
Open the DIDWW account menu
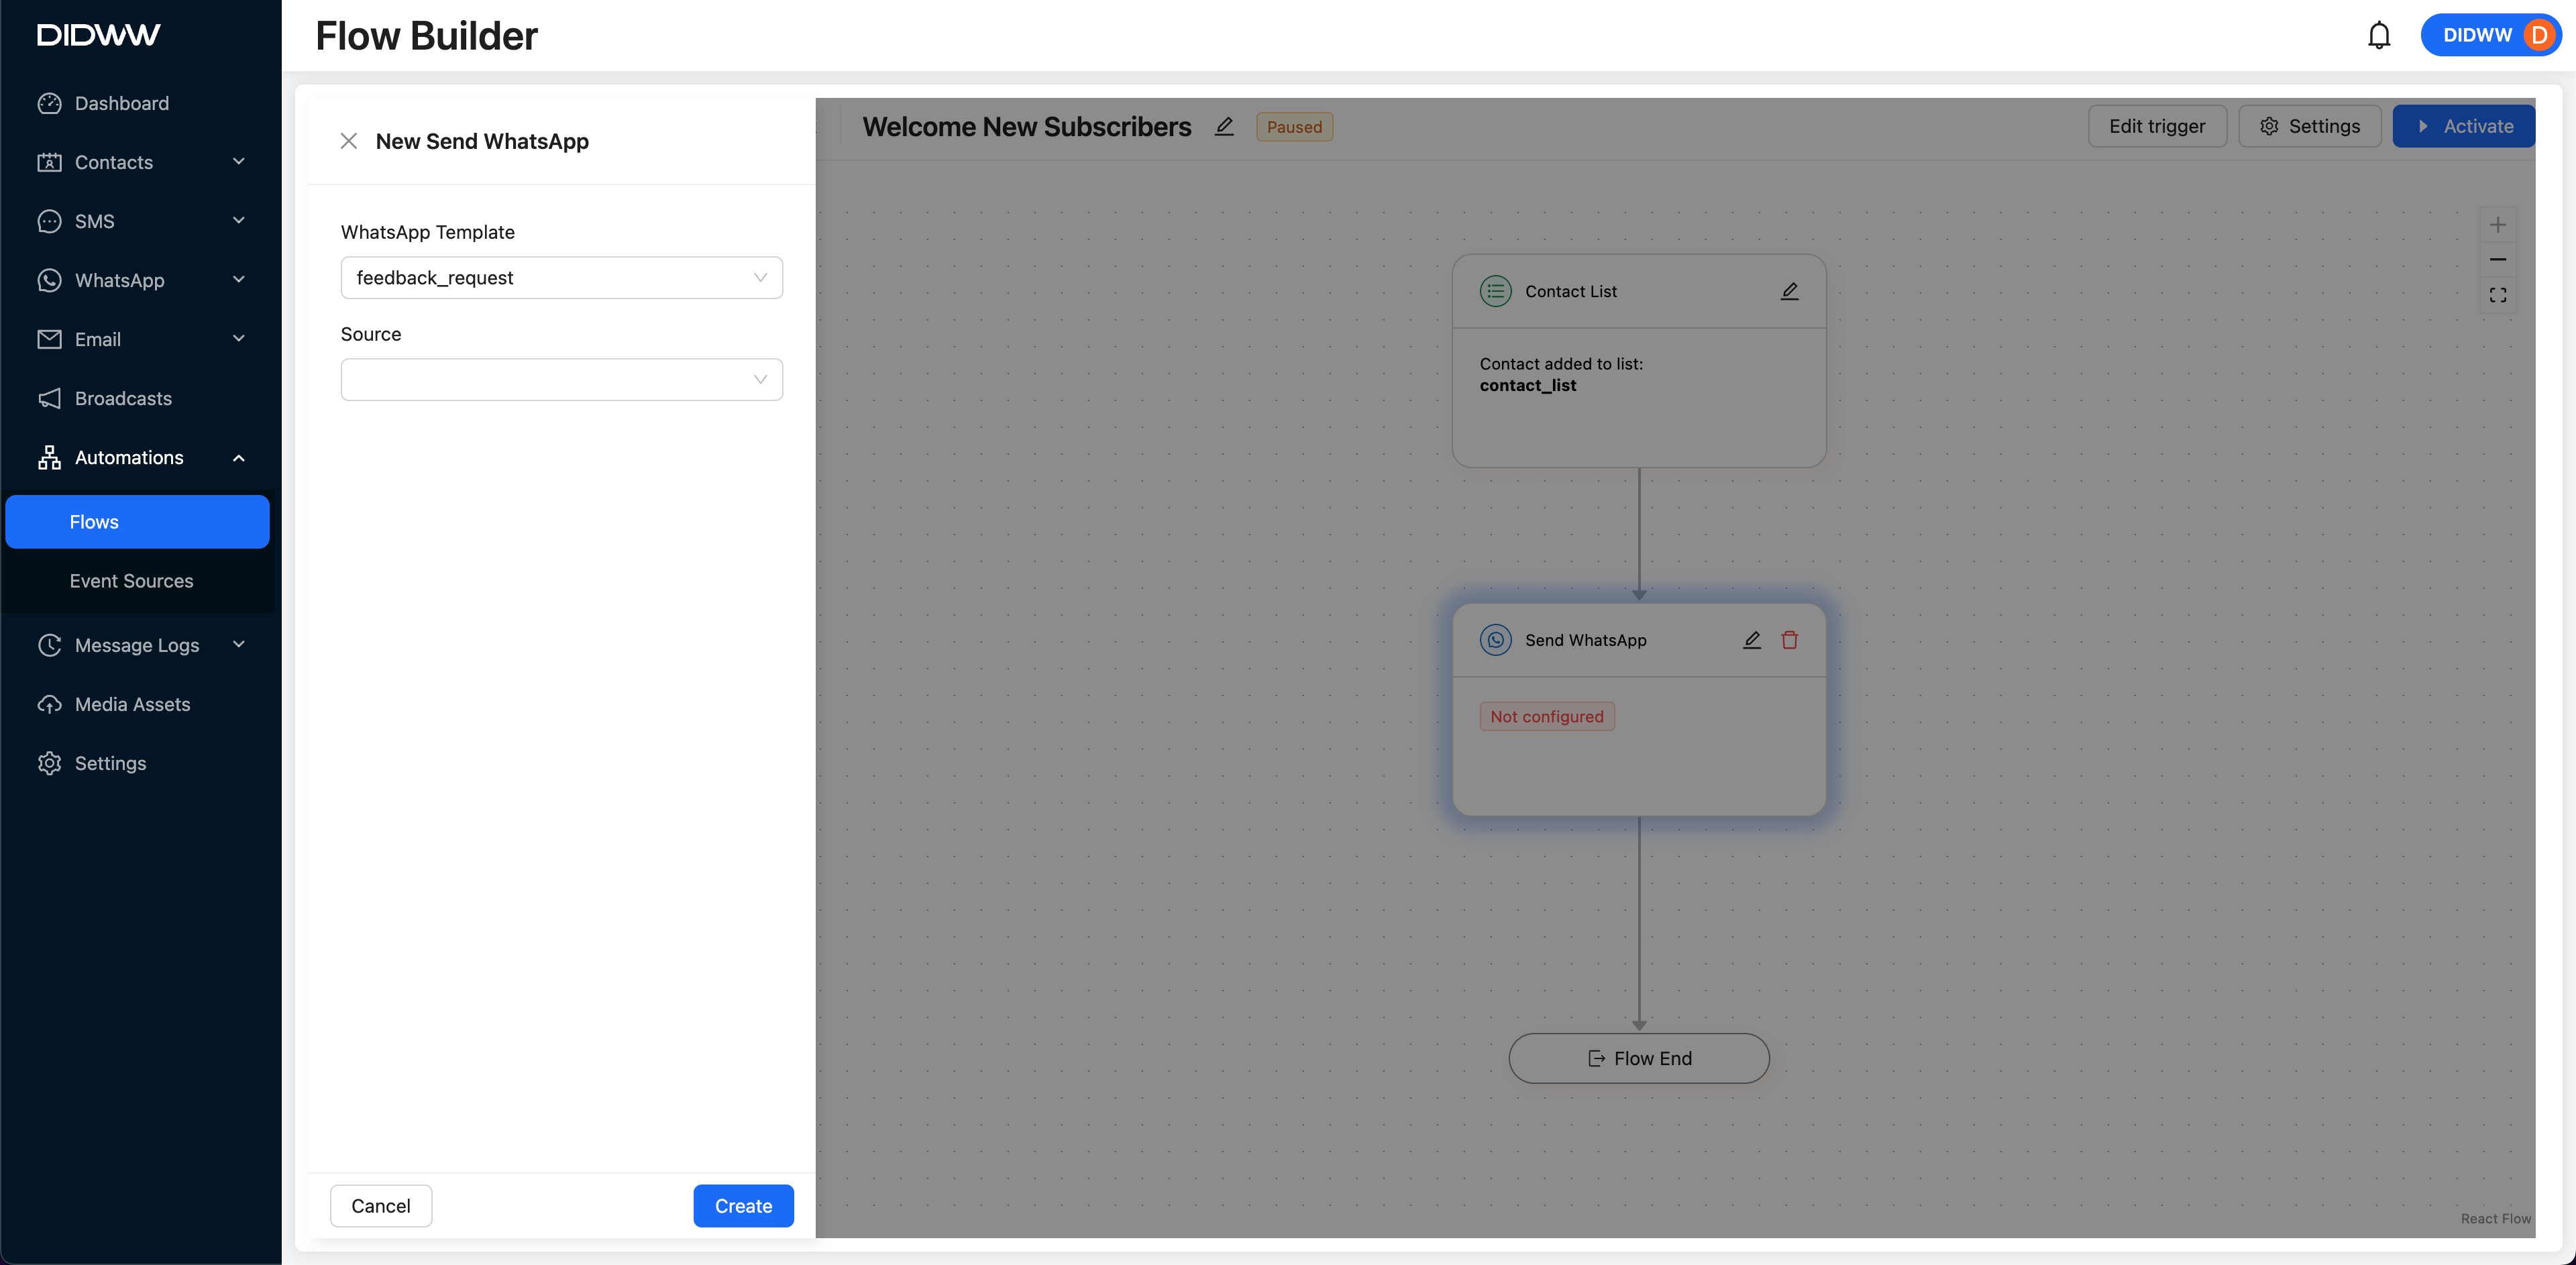pyautogui.click(x=2490, y=36)
